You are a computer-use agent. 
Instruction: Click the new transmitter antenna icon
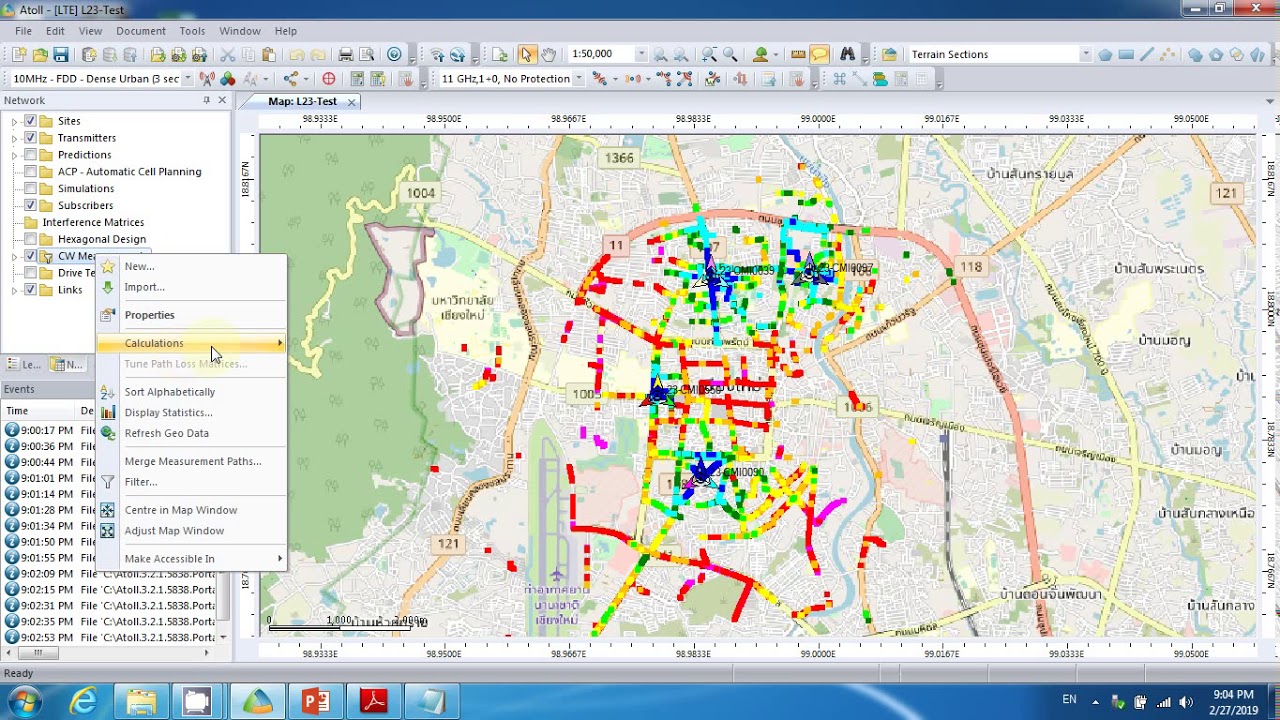[x=207, y=78]
